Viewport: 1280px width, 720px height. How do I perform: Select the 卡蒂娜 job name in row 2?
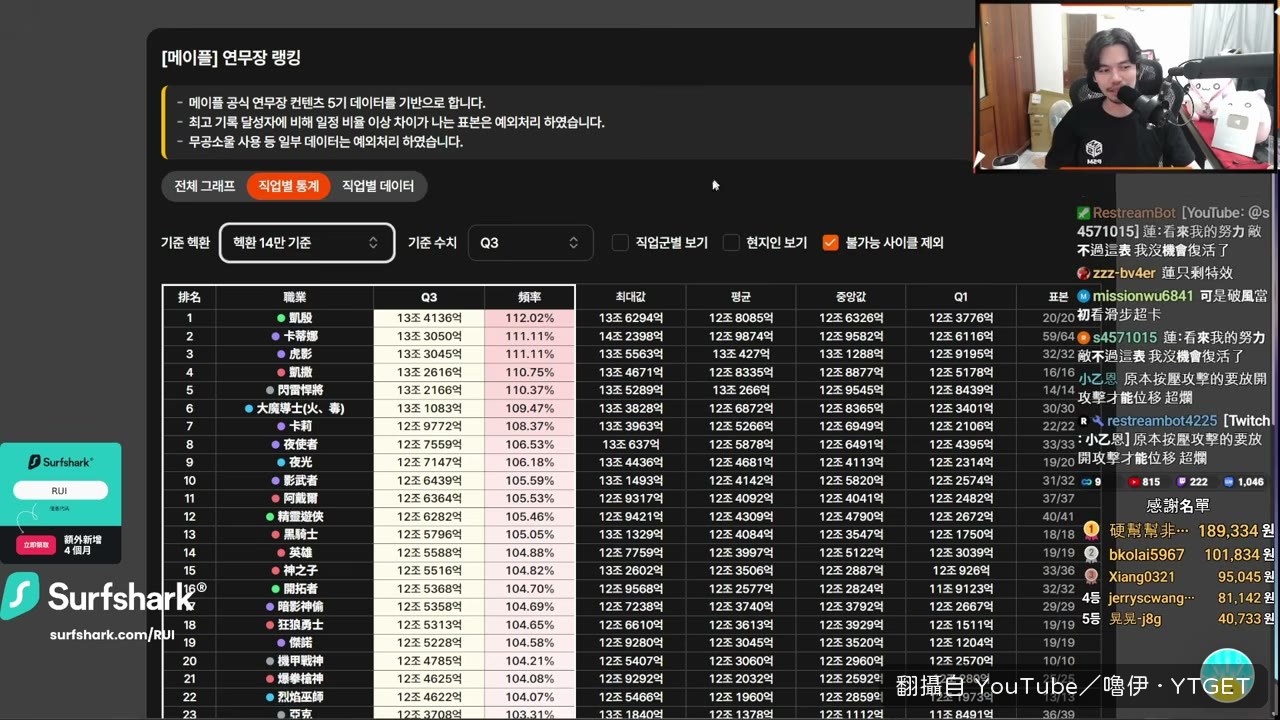[x=300, y=336]
